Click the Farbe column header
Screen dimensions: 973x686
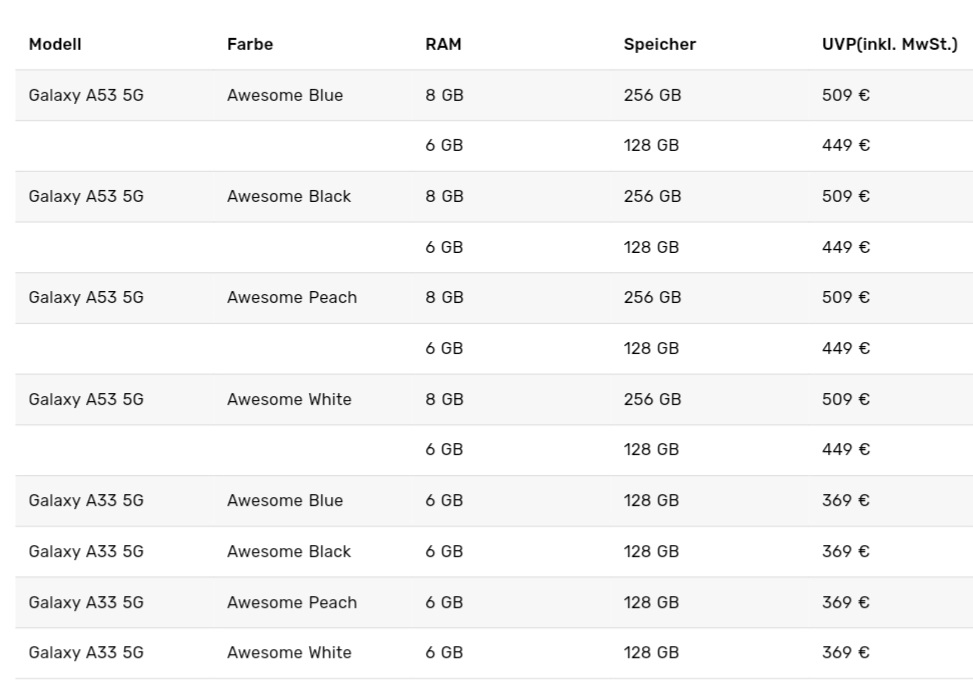pyautogui.click(x=250, y=45)
